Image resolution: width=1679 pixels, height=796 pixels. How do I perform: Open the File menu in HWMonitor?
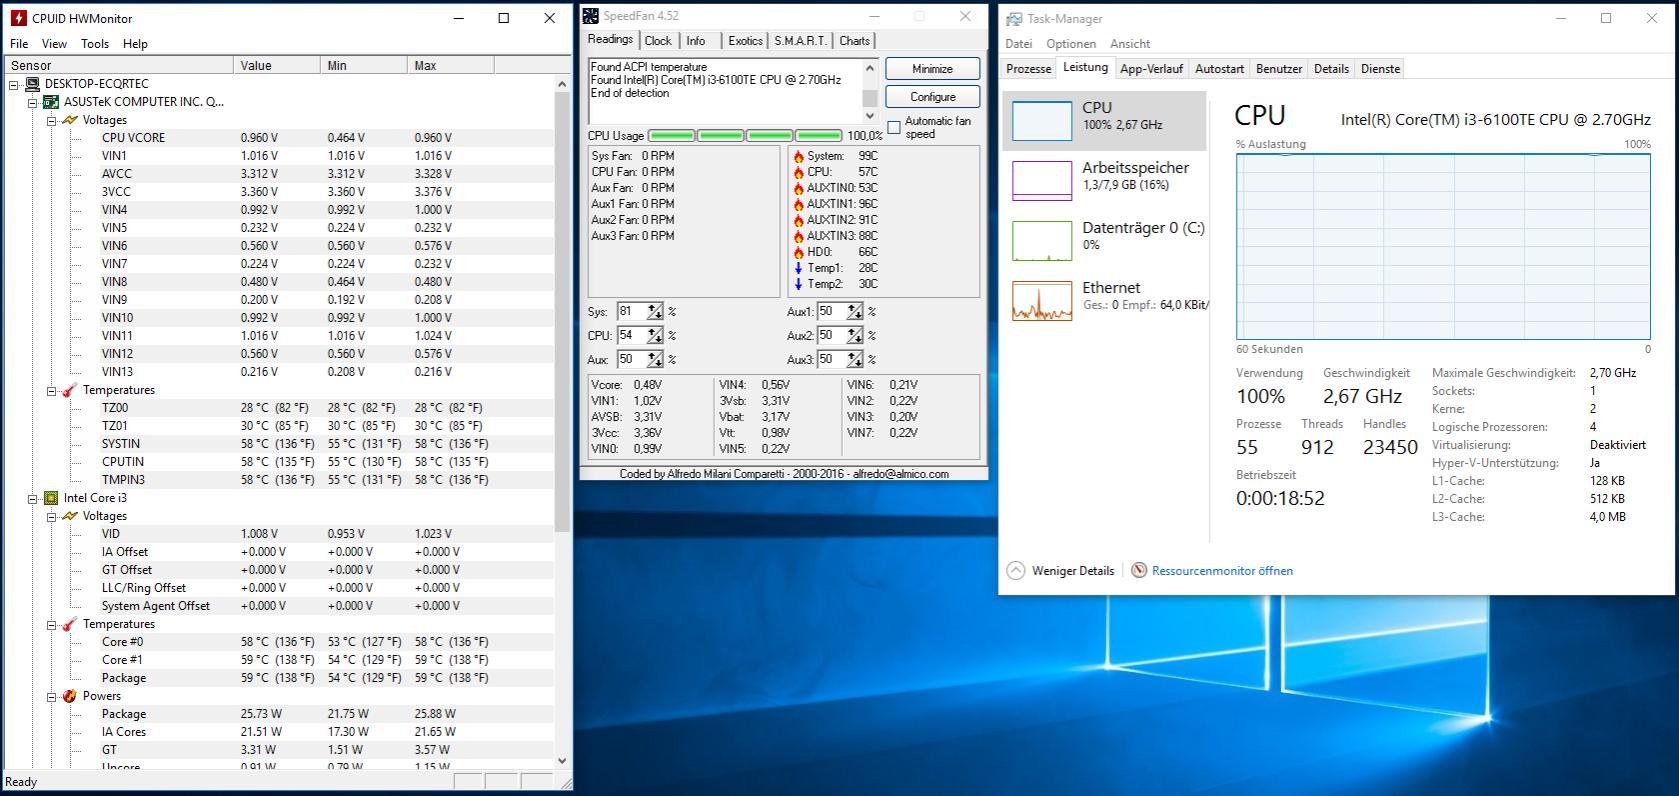(19, 44)
